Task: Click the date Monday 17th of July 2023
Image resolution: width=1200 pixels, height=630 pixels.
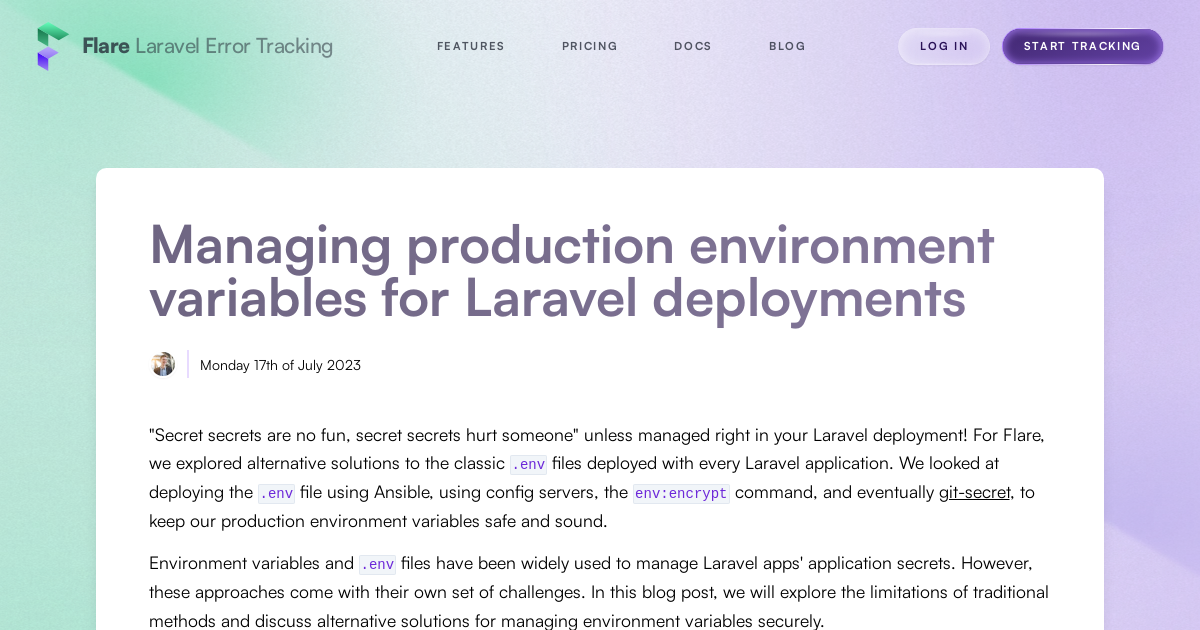Action: point(280,365)
